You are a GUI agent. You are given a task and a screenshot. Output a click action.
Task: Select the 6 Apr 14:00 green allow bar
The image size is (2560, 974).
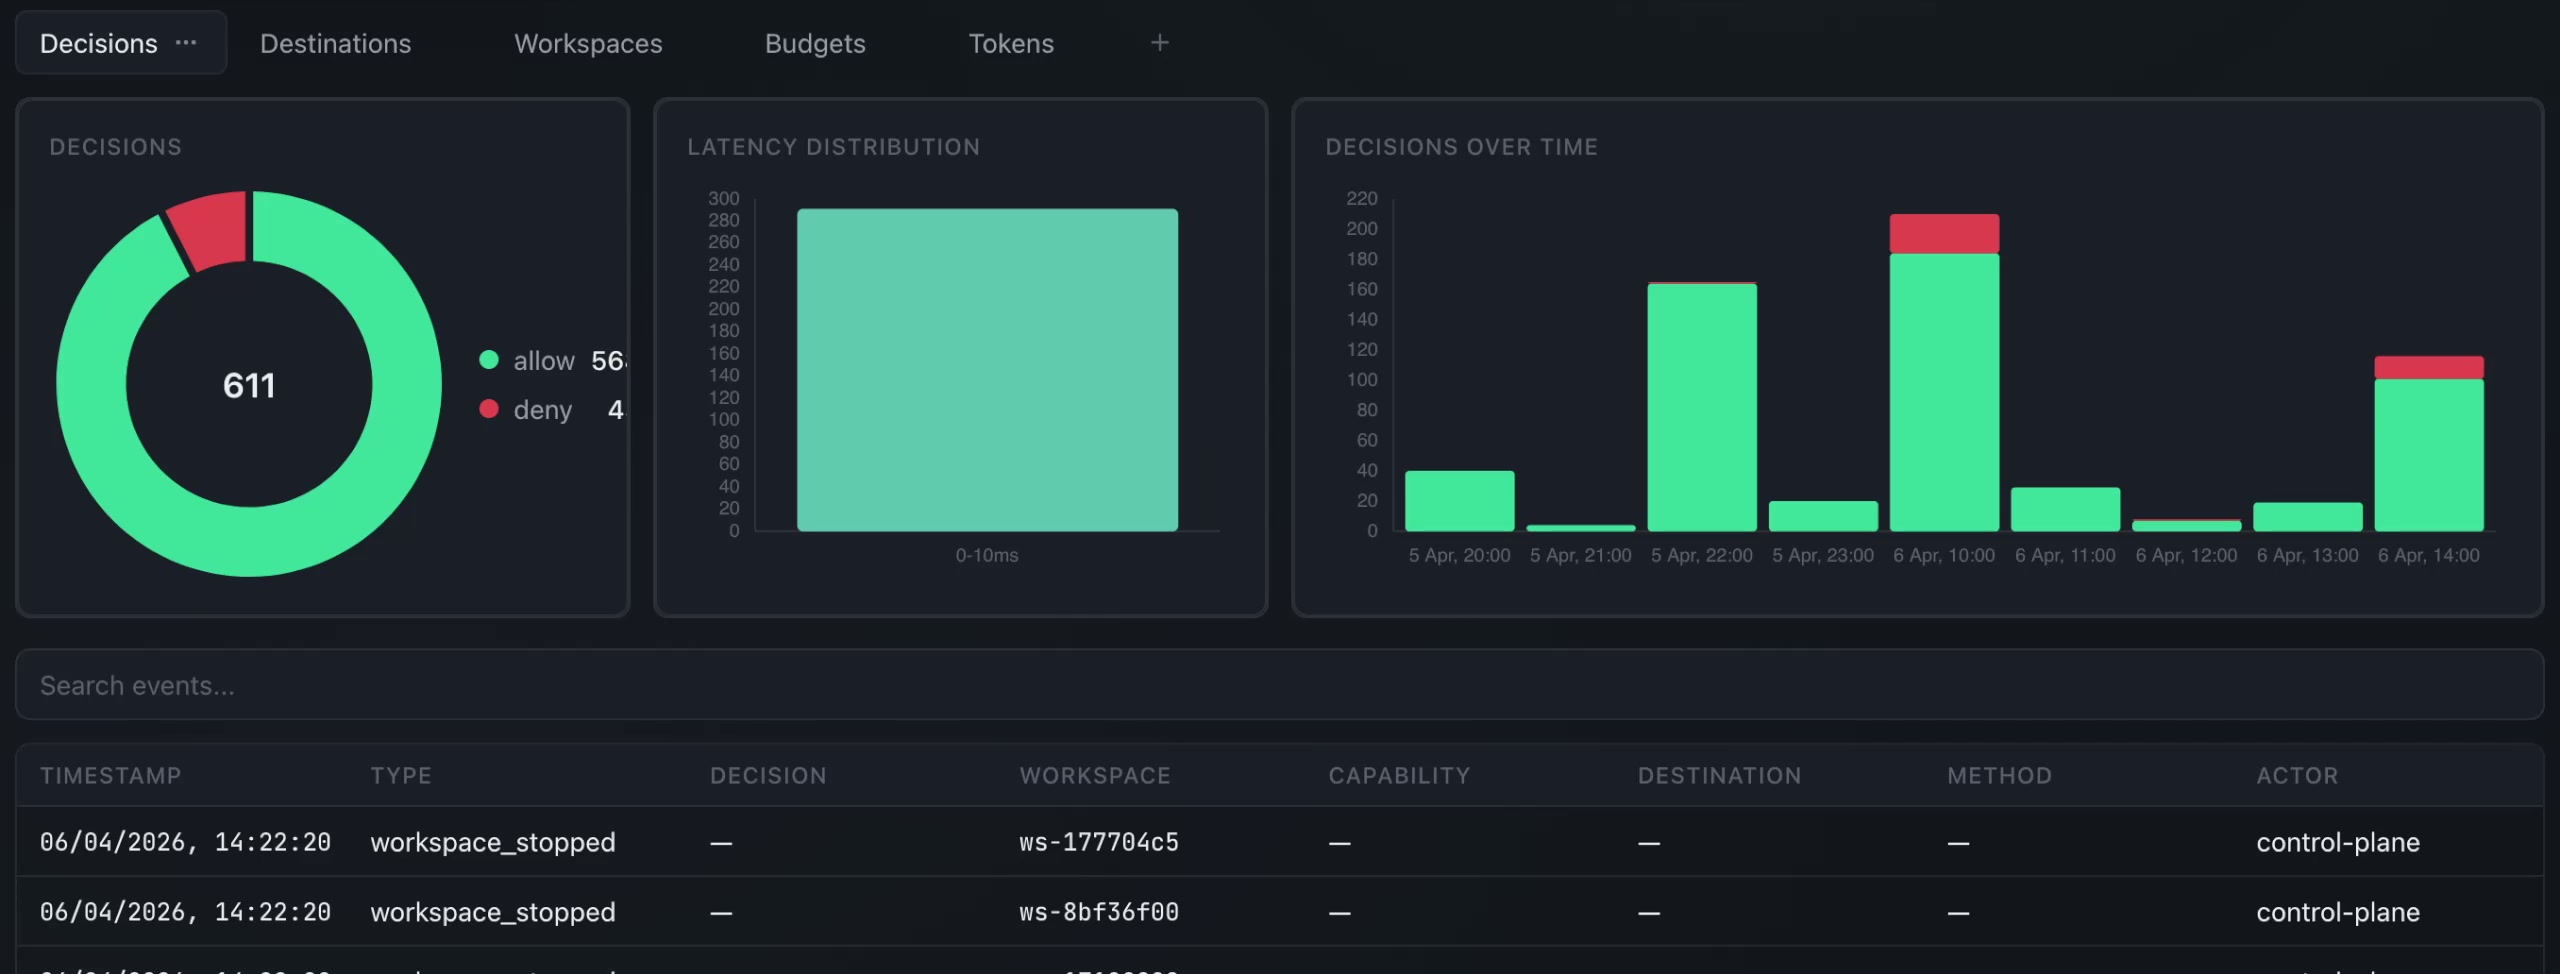point(2428,455)
